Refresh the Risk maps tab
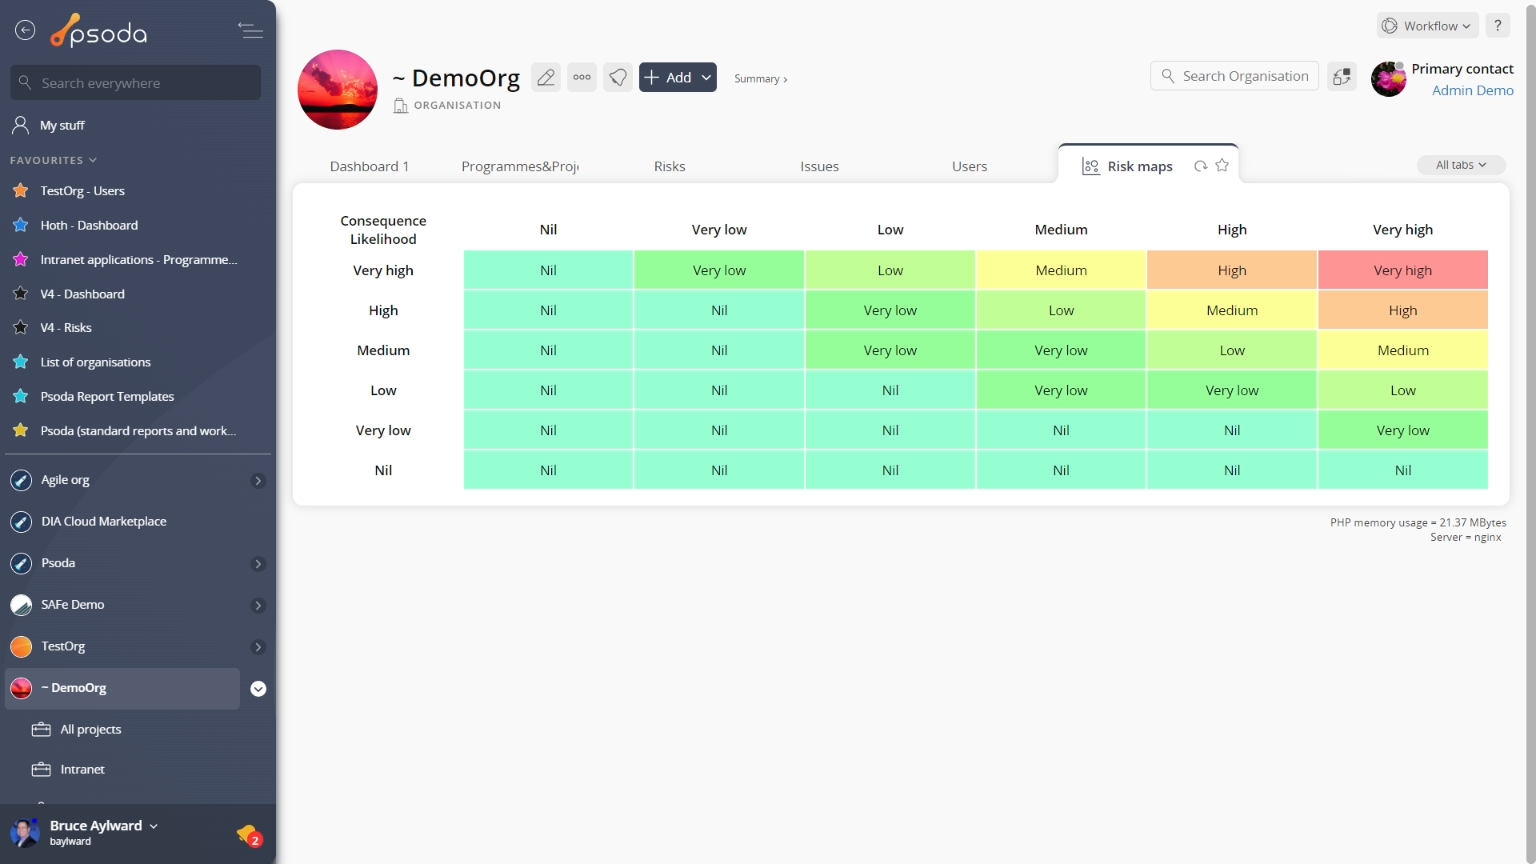The width and height of the screenshot is (1536, 864). [1200, 166]
